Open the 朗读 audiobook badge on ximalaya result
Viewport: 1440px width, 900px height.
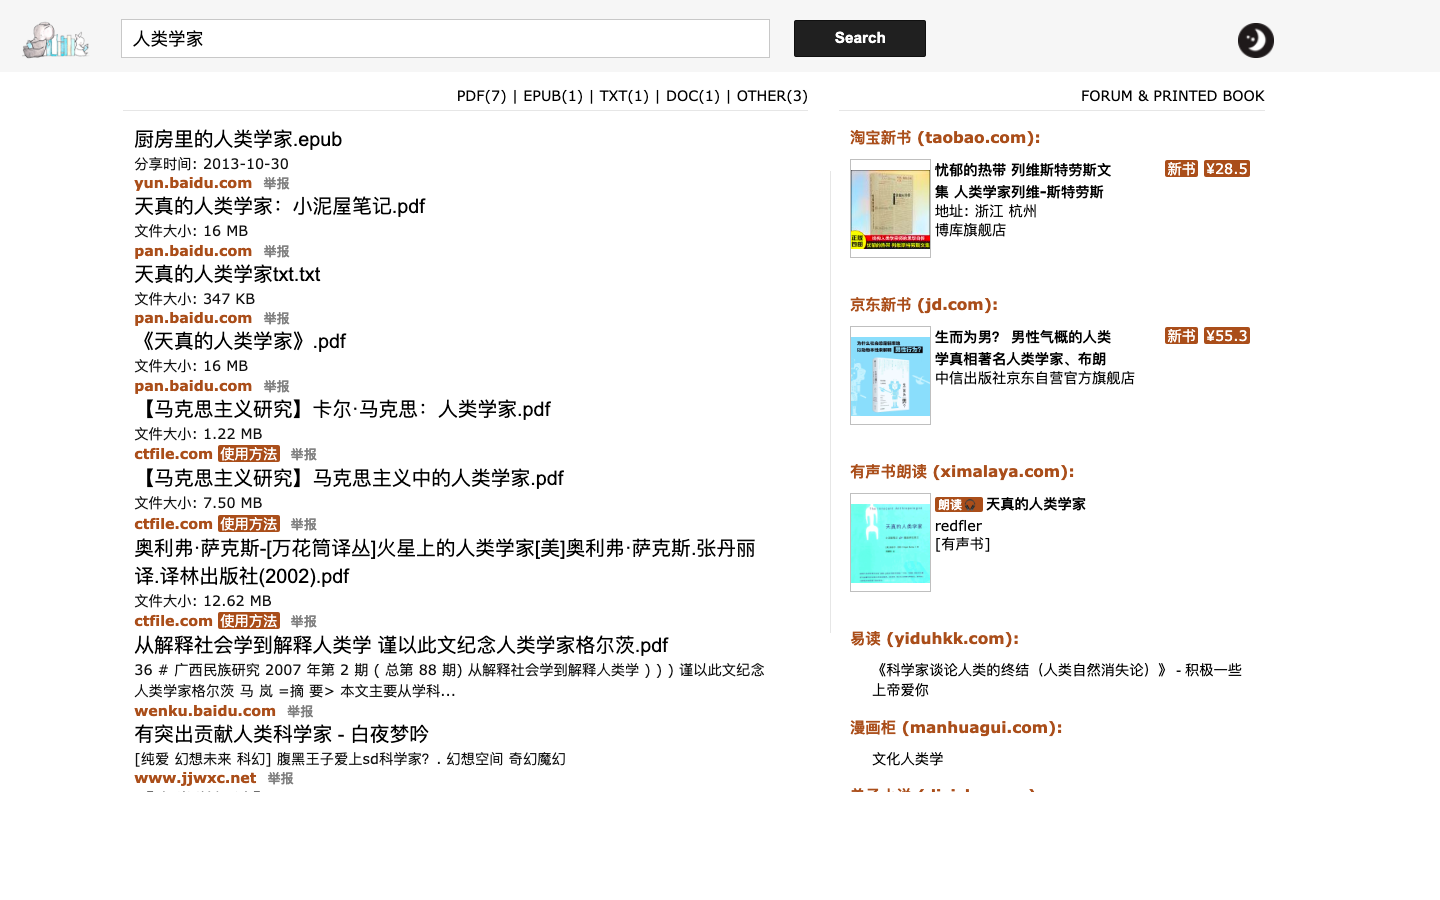[959, 504]
